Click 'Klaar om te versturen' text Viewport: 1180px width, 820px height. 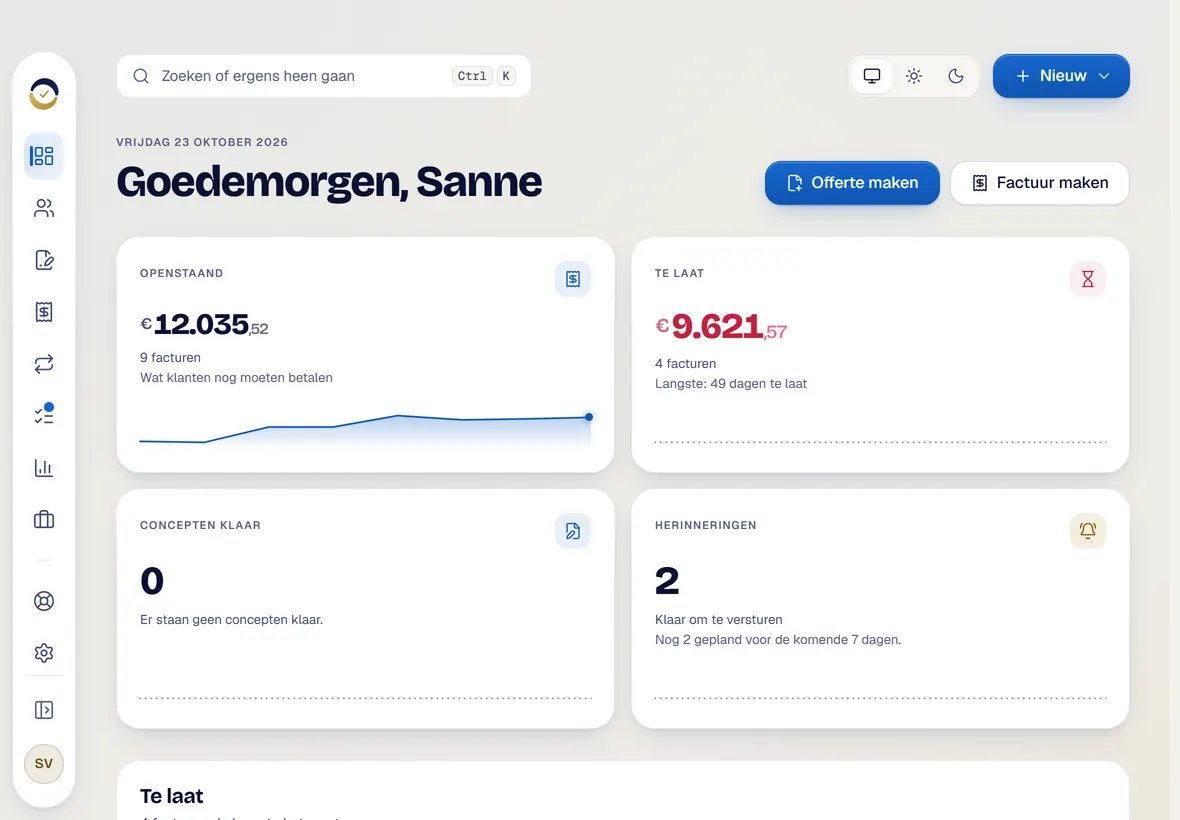coord(719,620)
